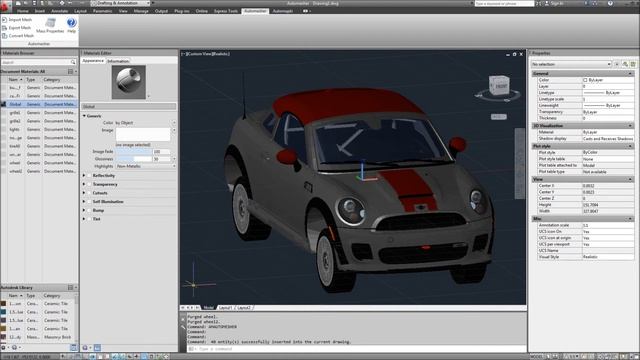Click the Masonry Brick library row
640x360 pixels.
pos(38,337)
